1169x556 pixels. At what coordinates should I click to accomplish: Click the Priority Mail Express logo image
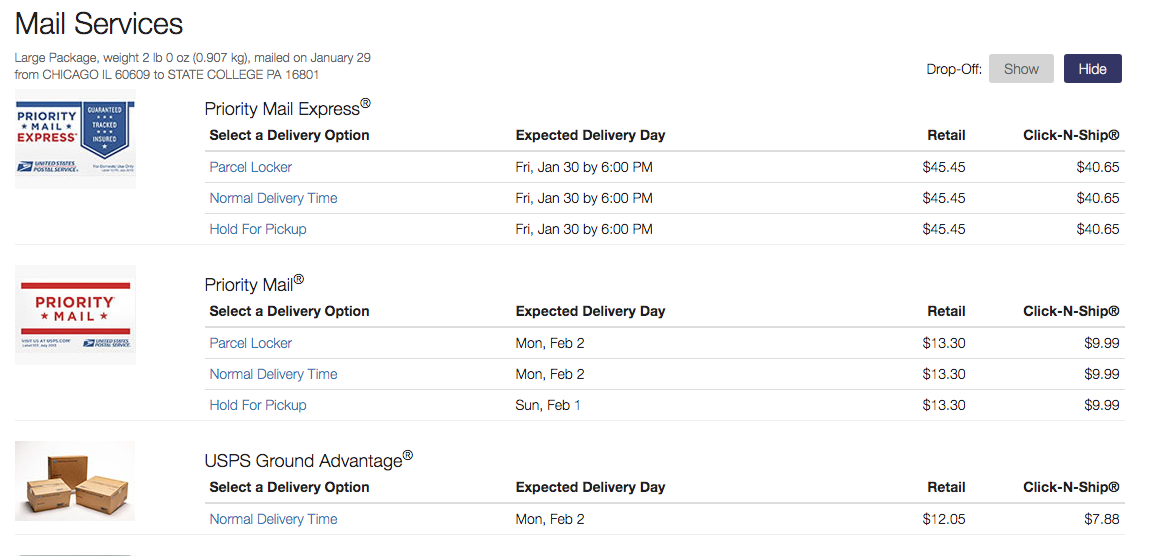point(75,139)
